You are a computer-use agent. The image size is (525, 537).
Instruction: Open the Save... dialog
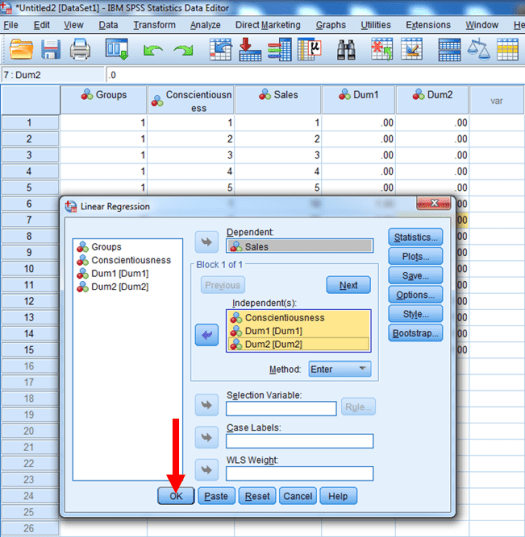pyautogui.click(x=415, y=275)
